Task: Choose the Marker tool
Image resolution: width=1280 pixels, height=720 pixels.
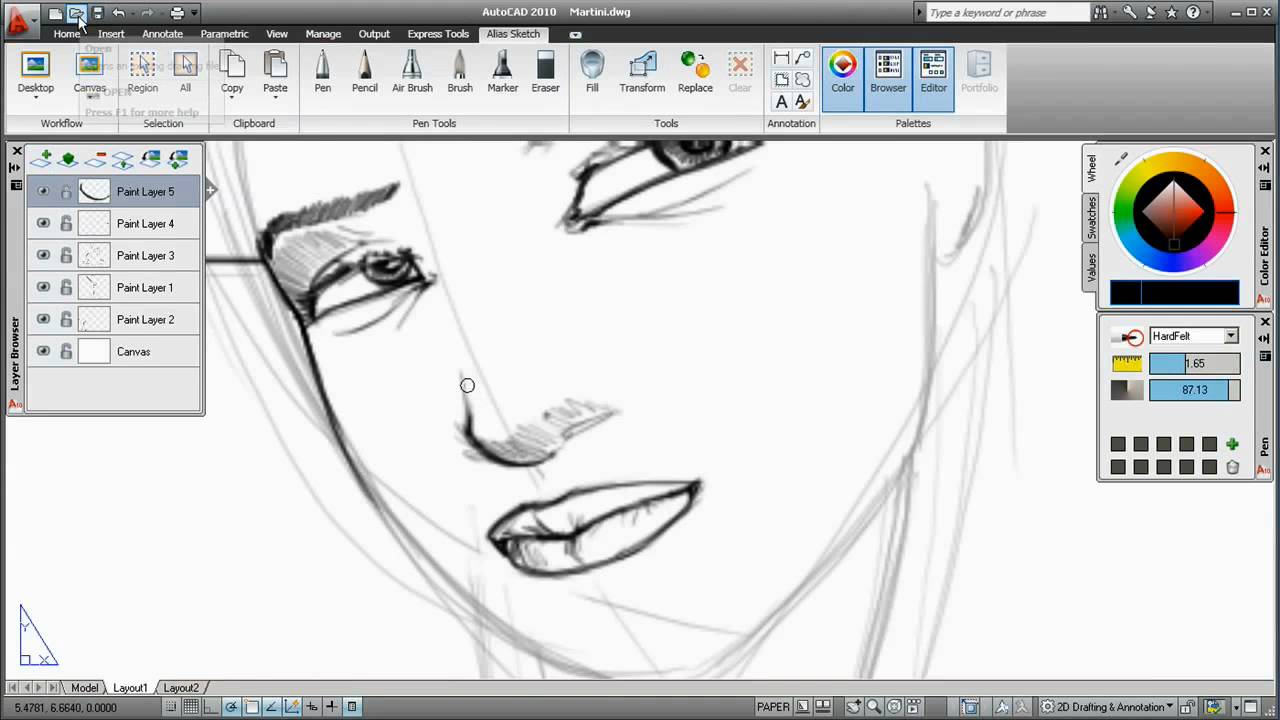Action: (x=502, y=72)
